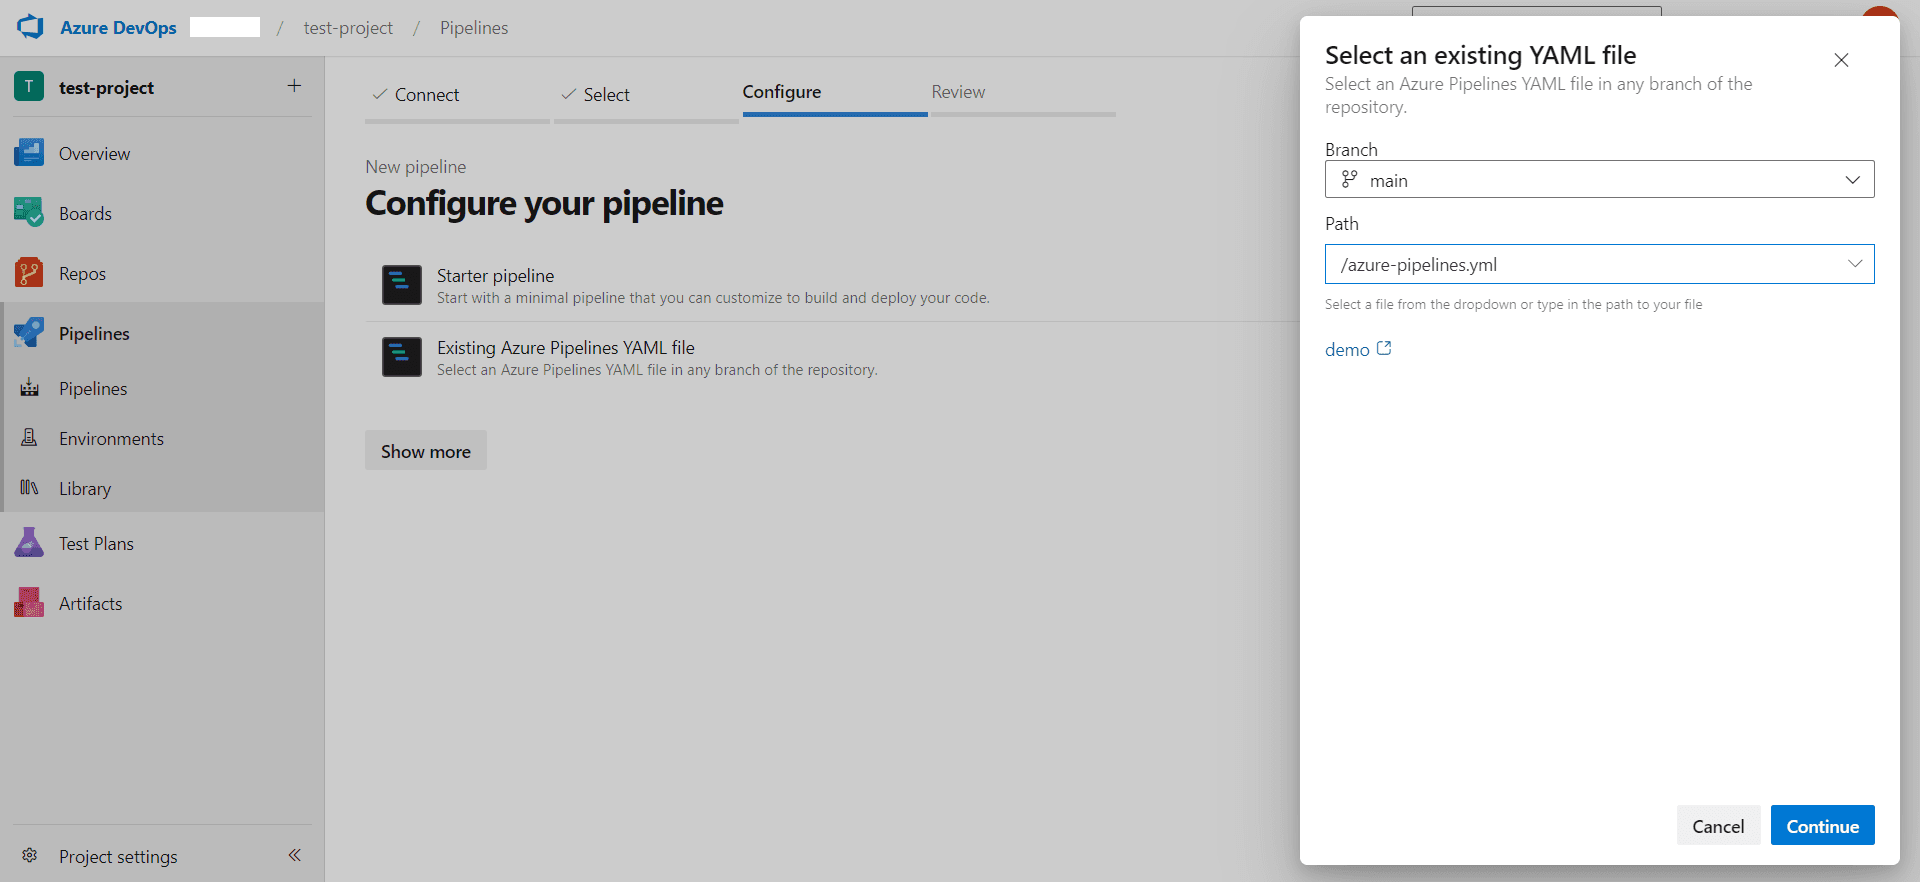The image size is (1920, 882).
Task: Open Project settings gear
Action: 30,856
